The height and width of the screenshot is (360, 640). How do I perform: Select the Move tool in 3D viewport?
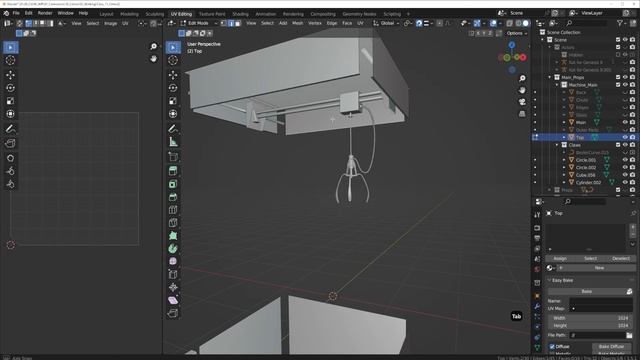point(173,75)
